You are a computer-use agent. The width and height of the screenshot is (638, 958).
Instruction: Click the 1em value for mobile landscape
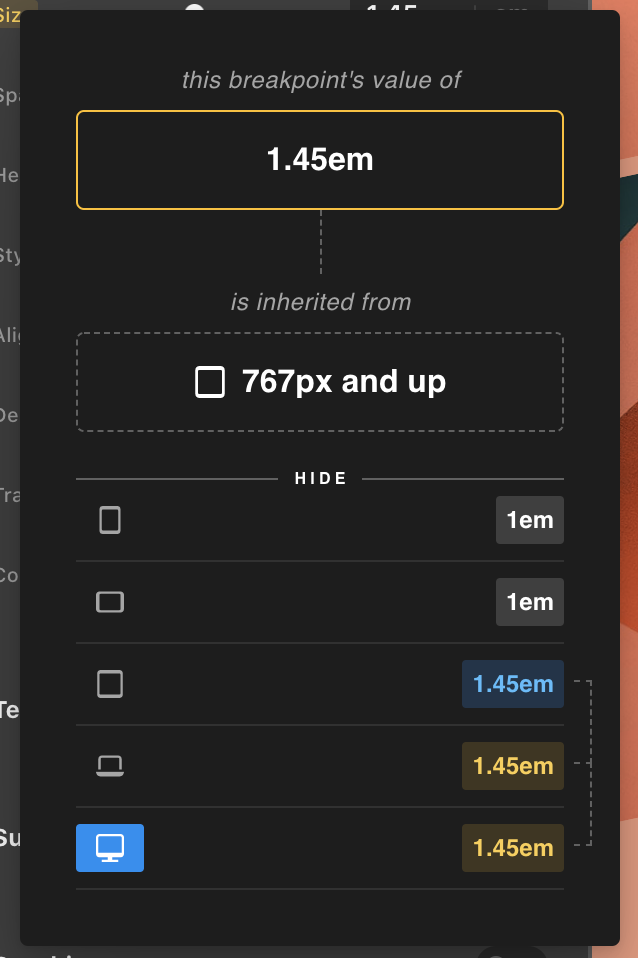pyautogui.click(x=529, y=602)
